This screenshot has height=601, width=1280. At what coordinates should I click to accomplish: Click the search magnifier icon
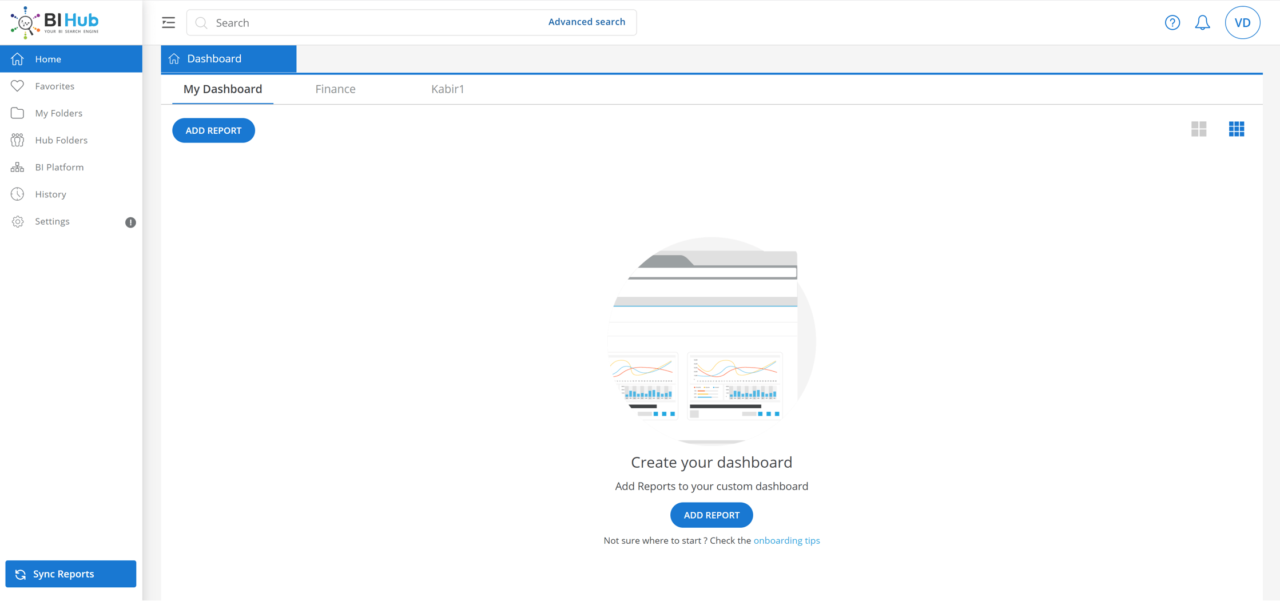pyautogui.click(x=201, y=22)
